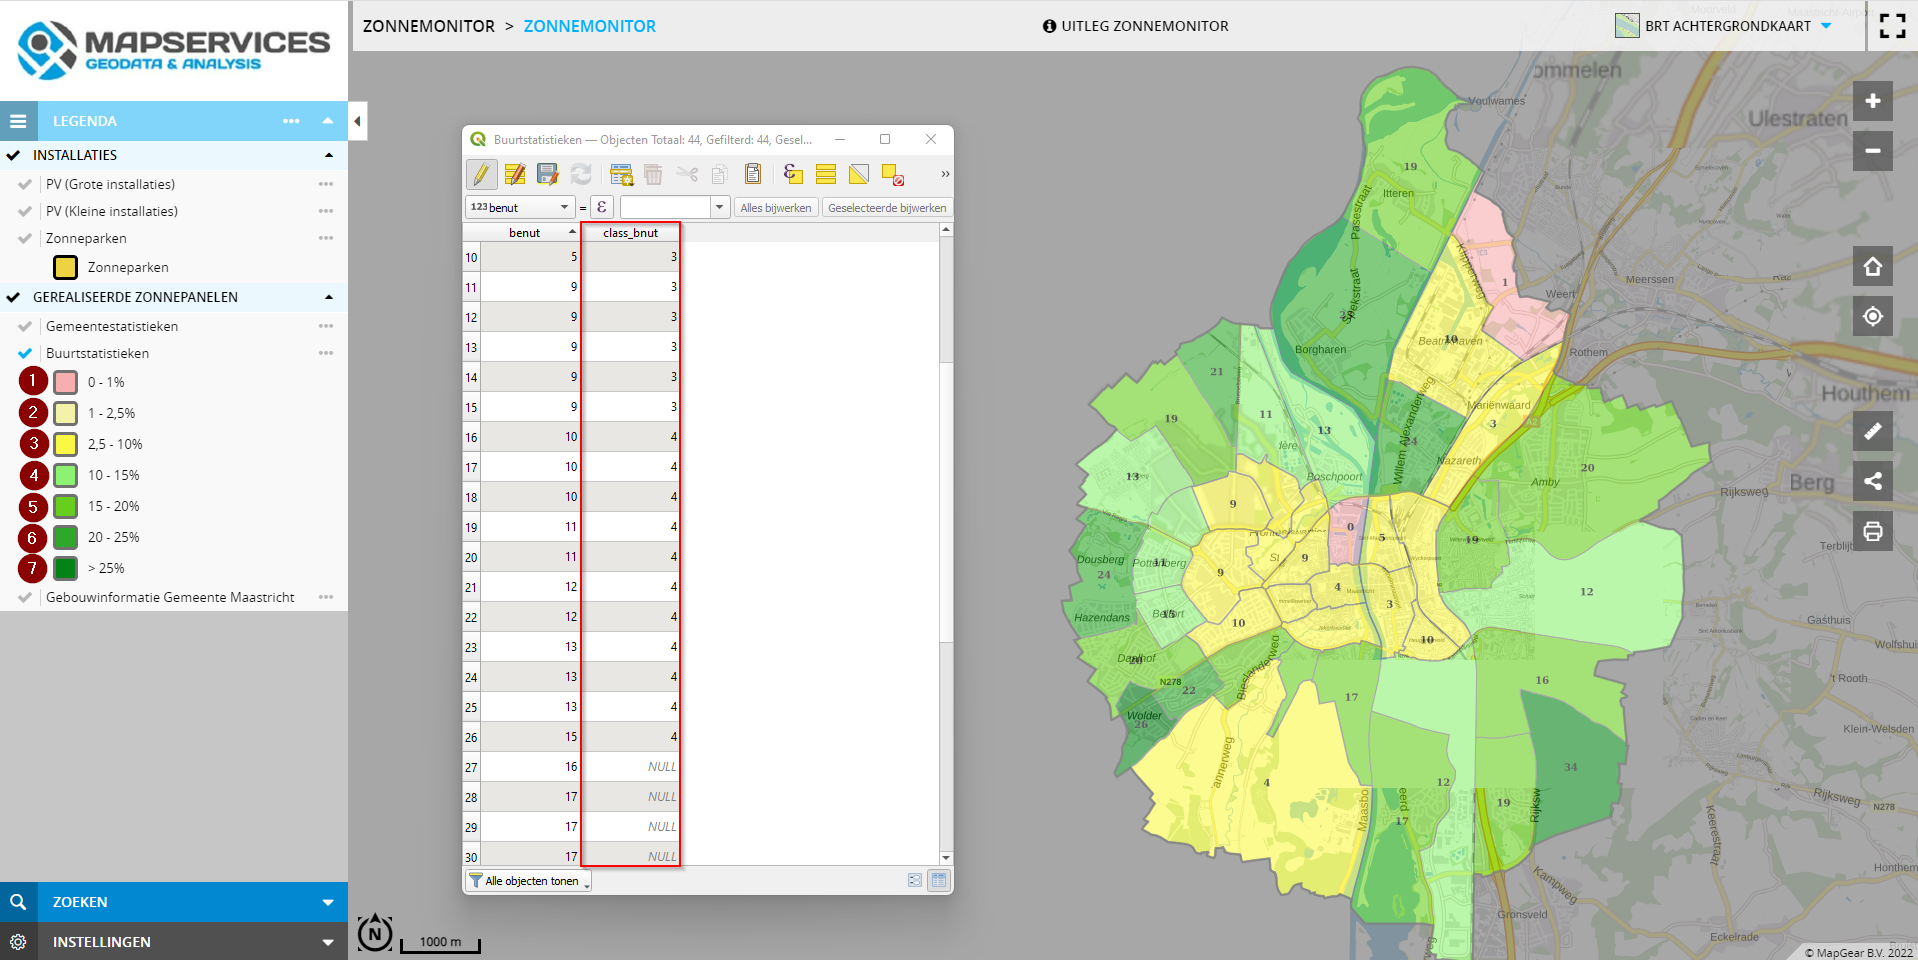Collapse the INSTALLATIES group
1918x960 pixels.
tap(329, 155)
